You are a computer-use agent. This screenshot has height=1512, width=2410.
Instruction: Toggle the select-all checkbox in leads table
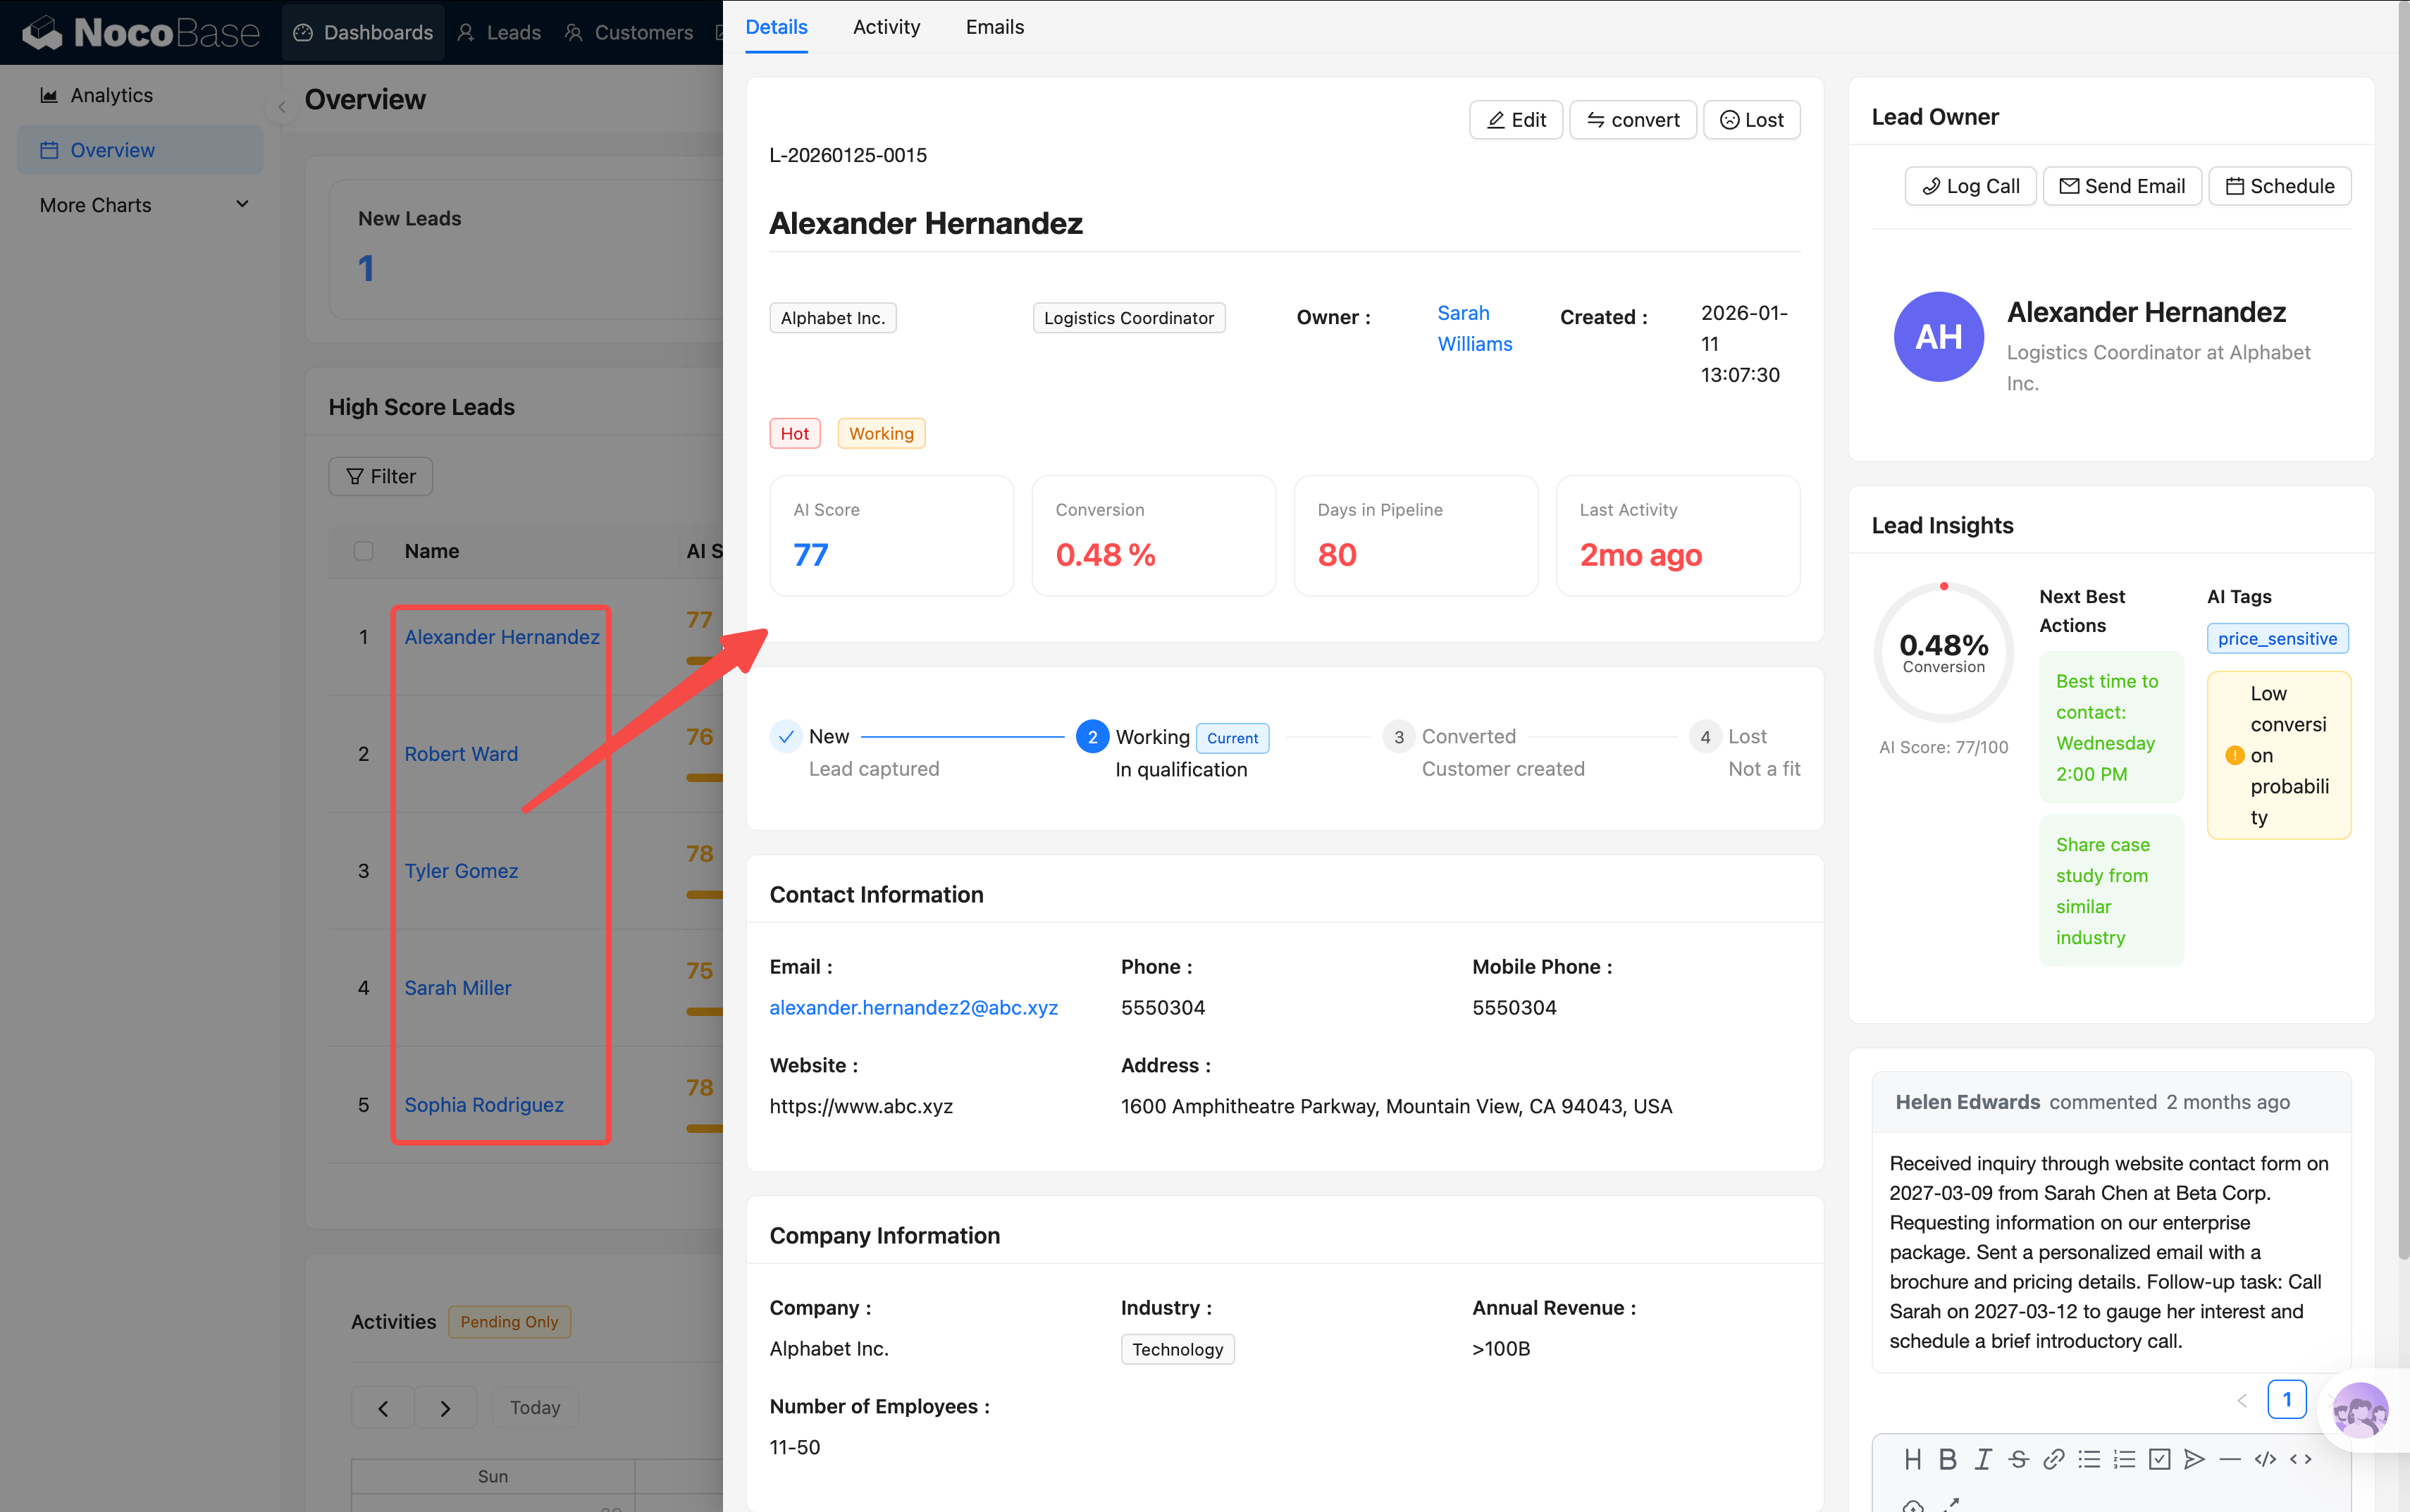(363, 551)
